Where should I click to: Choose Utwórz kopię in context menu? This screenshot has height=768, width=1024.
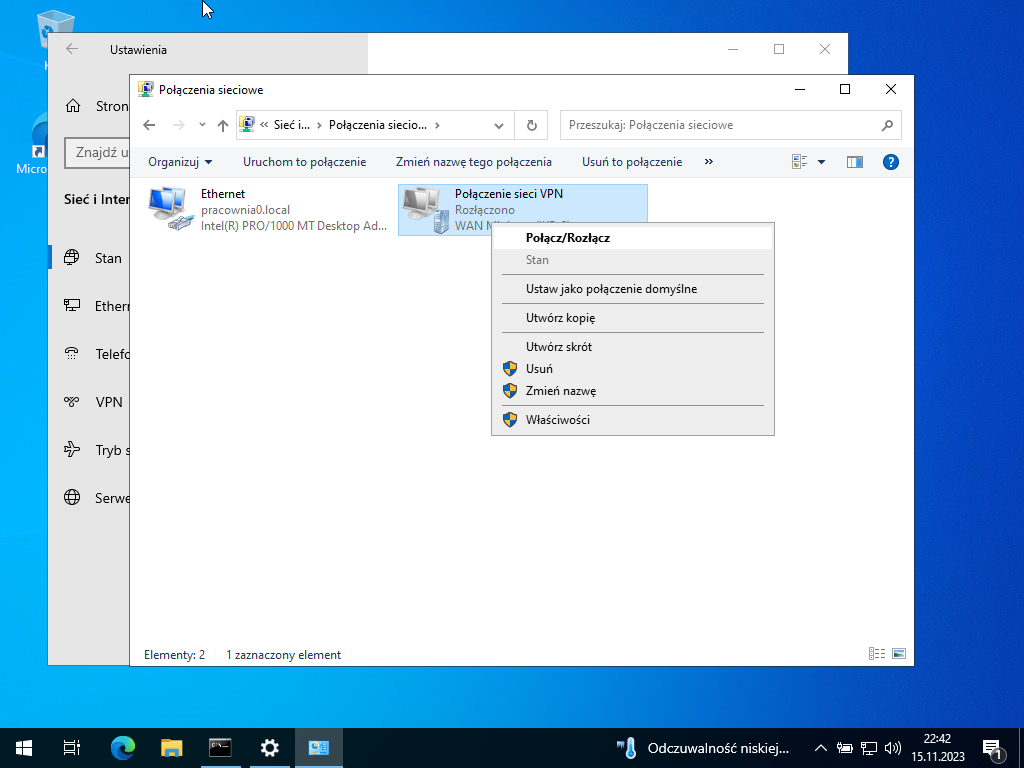(632, 318)
